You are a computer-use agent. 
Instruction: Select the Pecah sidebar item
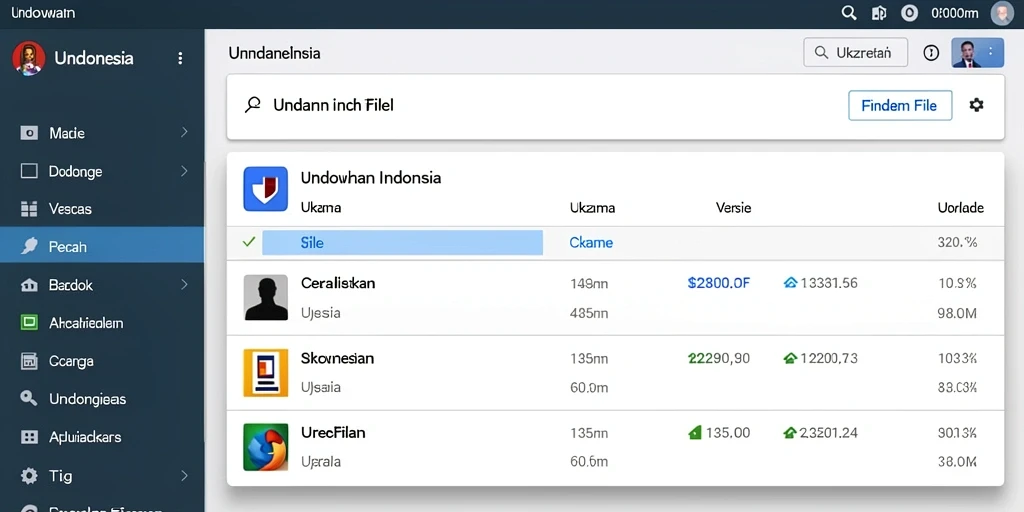pos(102,246)
